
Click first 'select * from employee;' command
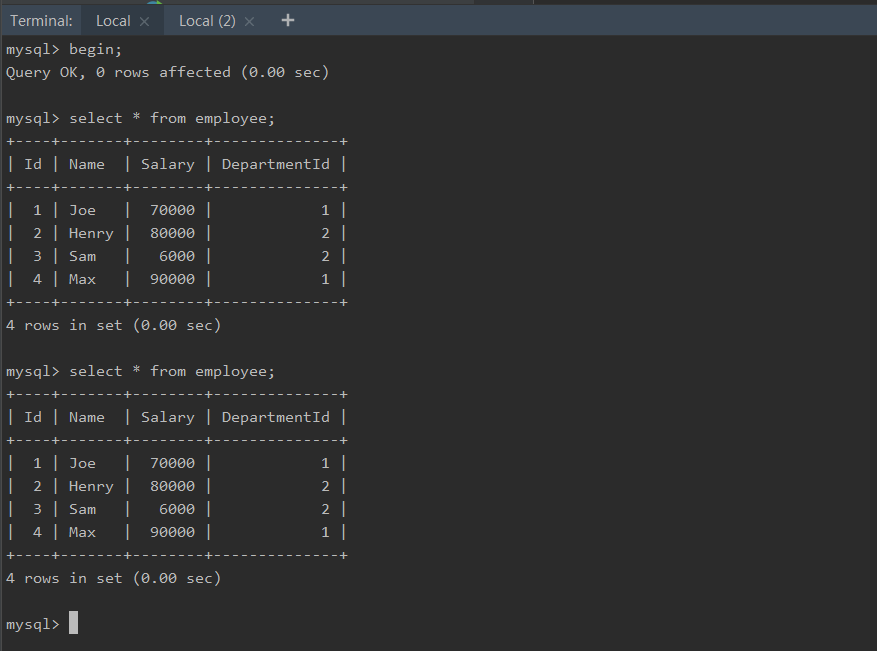point(172,119)
